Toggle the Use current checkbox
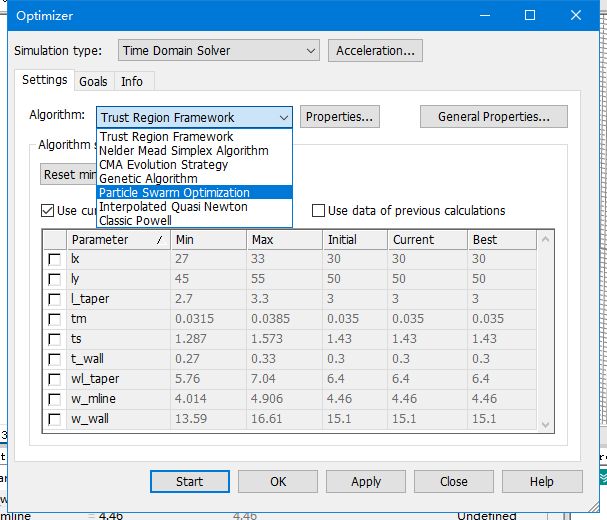The width and height of the screenshot is (607, 520). 47,211
